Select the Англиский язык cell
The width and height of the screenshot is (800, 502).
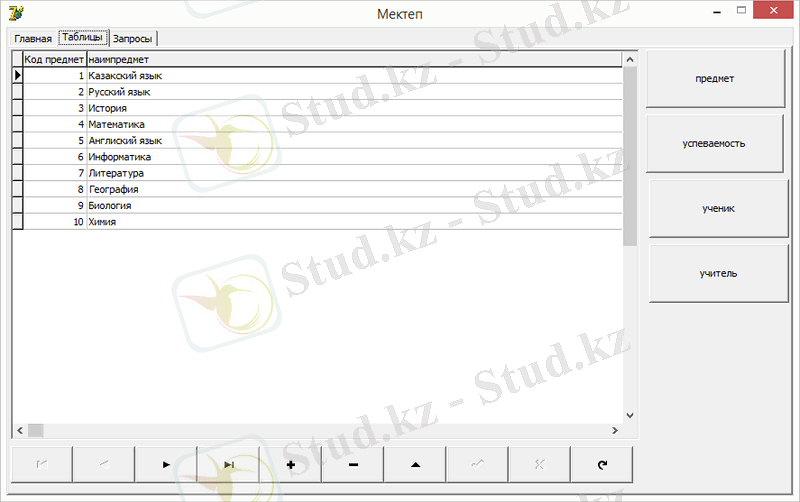pyautogui.click(x=355, y=141)
